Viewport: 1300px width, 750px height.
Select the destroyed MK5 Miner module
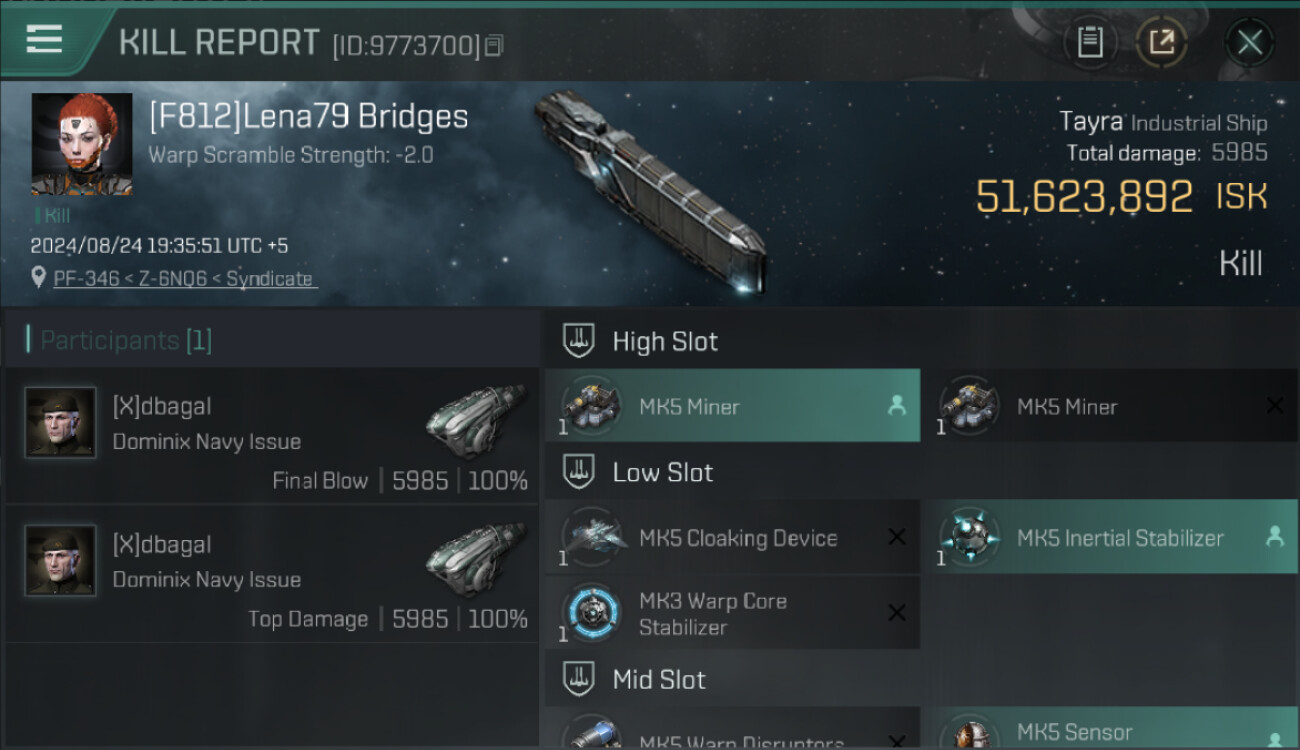tap(1111, 406)
